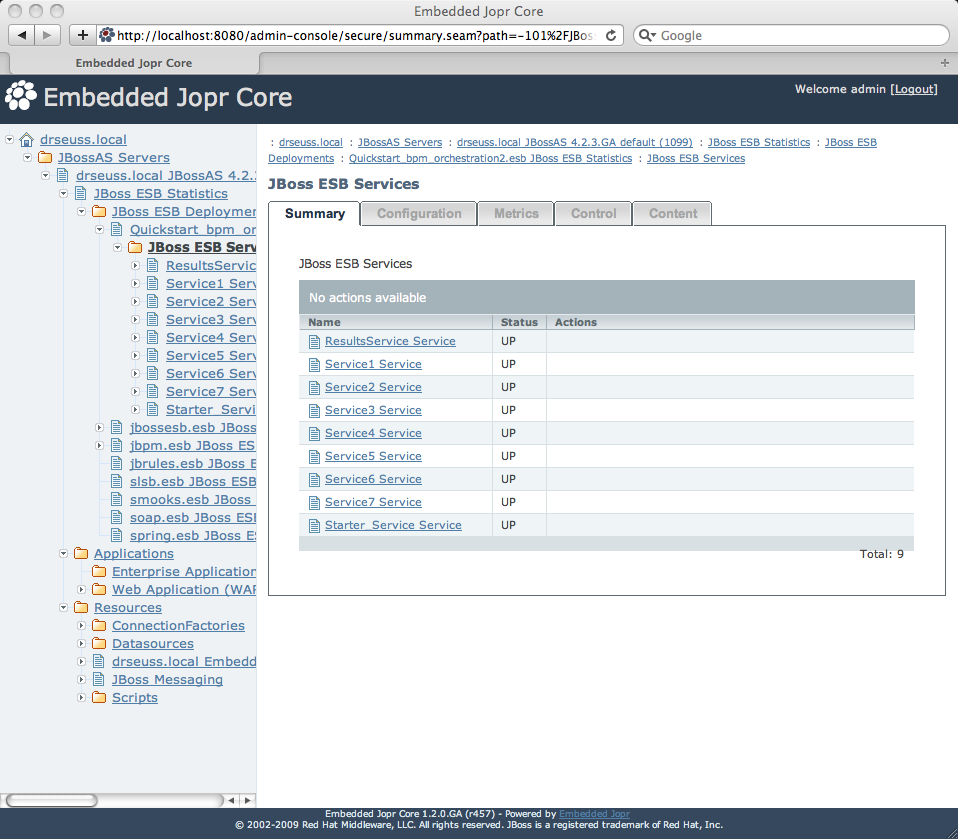Image resolution: width=958 pixels, height=839 pixels.
Task: Click the folder icon next to Applications
Action: point(81,554)
